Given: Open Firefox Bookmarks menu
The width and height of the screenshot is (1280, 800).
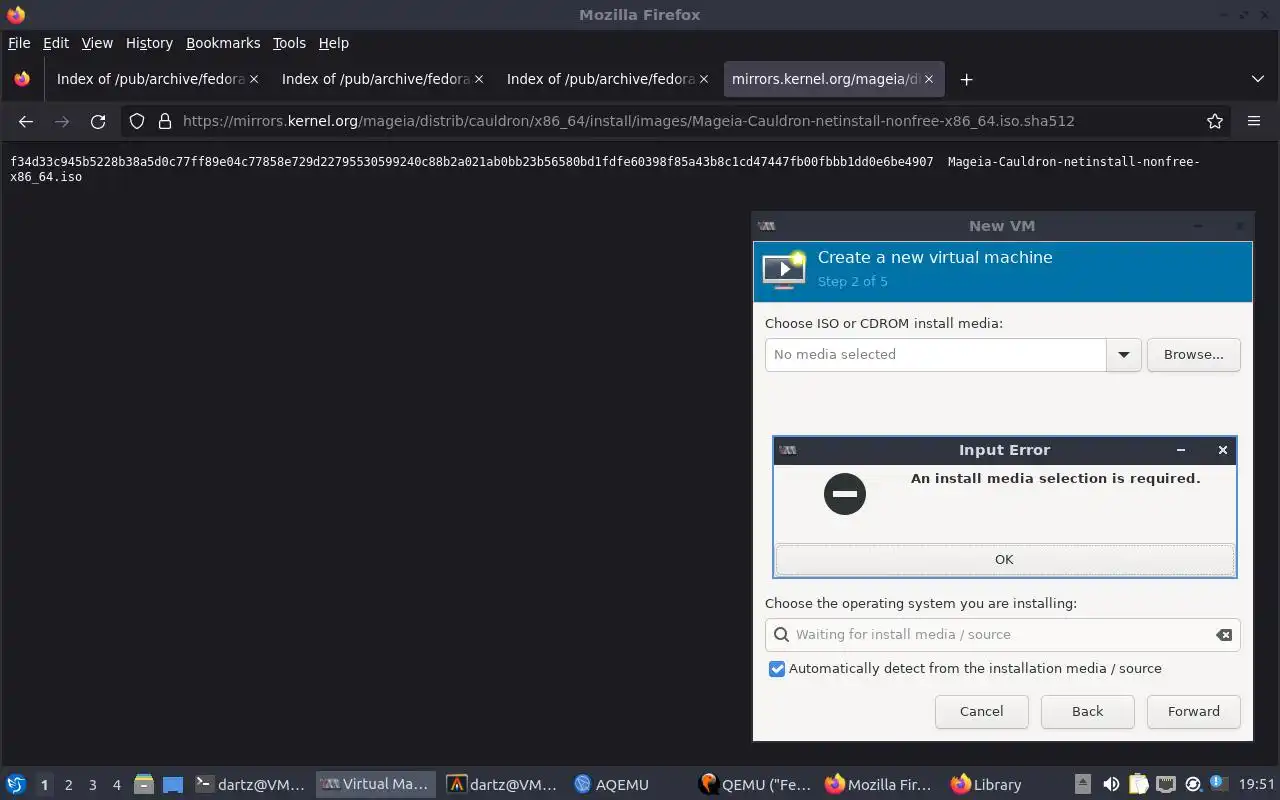Looking at the screenshot, I should point(223,43).
